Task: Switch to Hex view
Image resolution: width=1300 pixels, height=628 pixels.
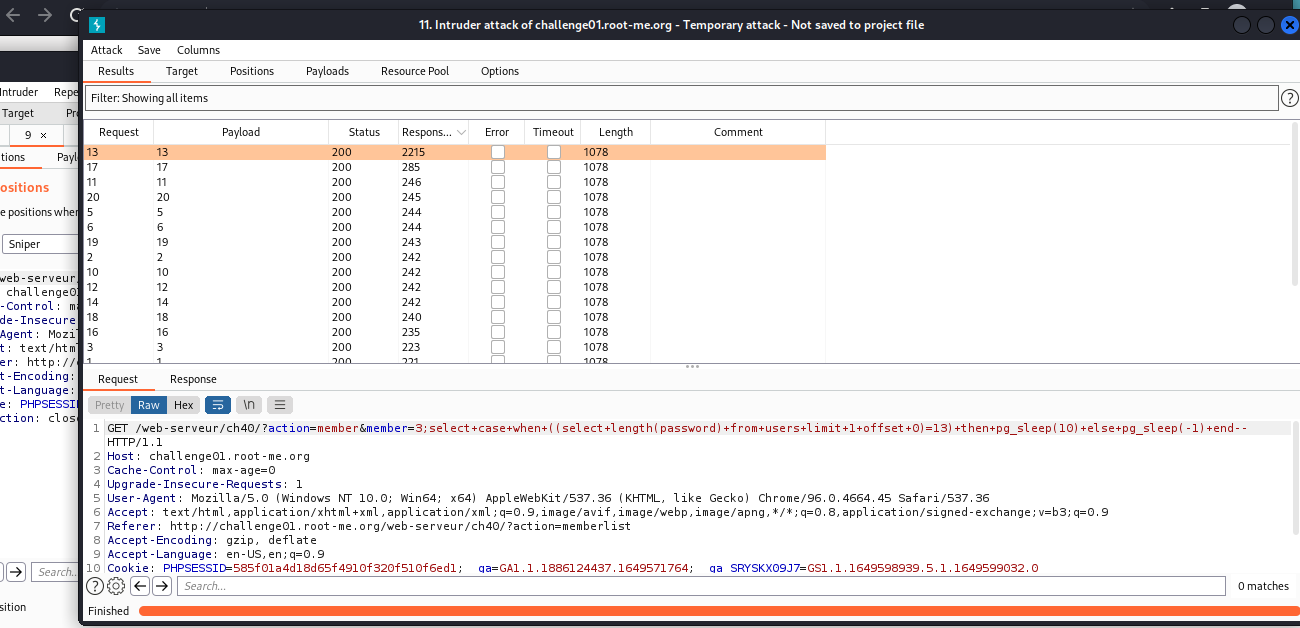Action: coord(184,405)
